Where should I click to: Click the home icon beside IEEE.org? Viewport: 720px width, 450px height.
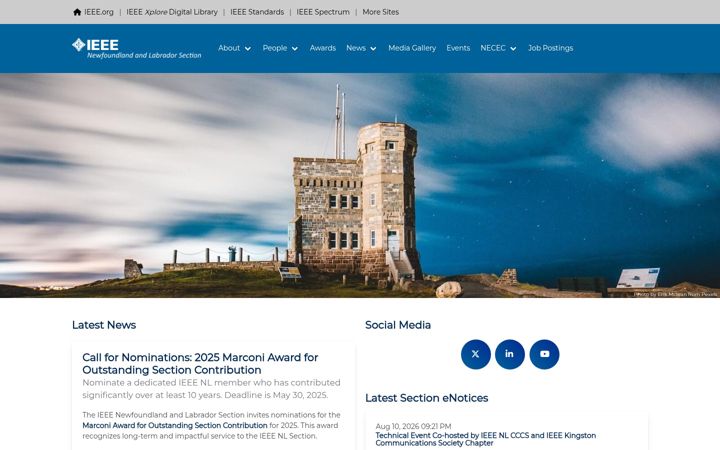(77, 12)
